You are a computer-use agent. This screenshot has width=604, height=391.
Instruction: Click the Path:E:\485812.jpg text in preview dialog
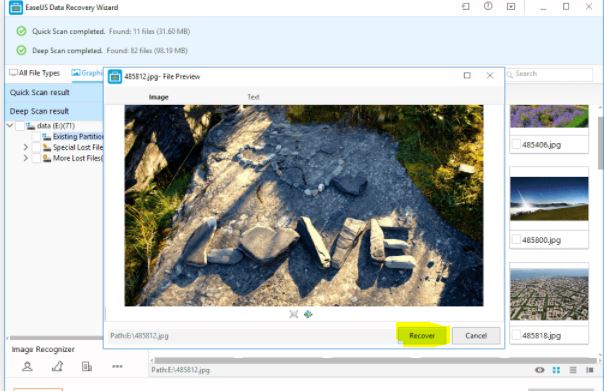tap(139, 336)
